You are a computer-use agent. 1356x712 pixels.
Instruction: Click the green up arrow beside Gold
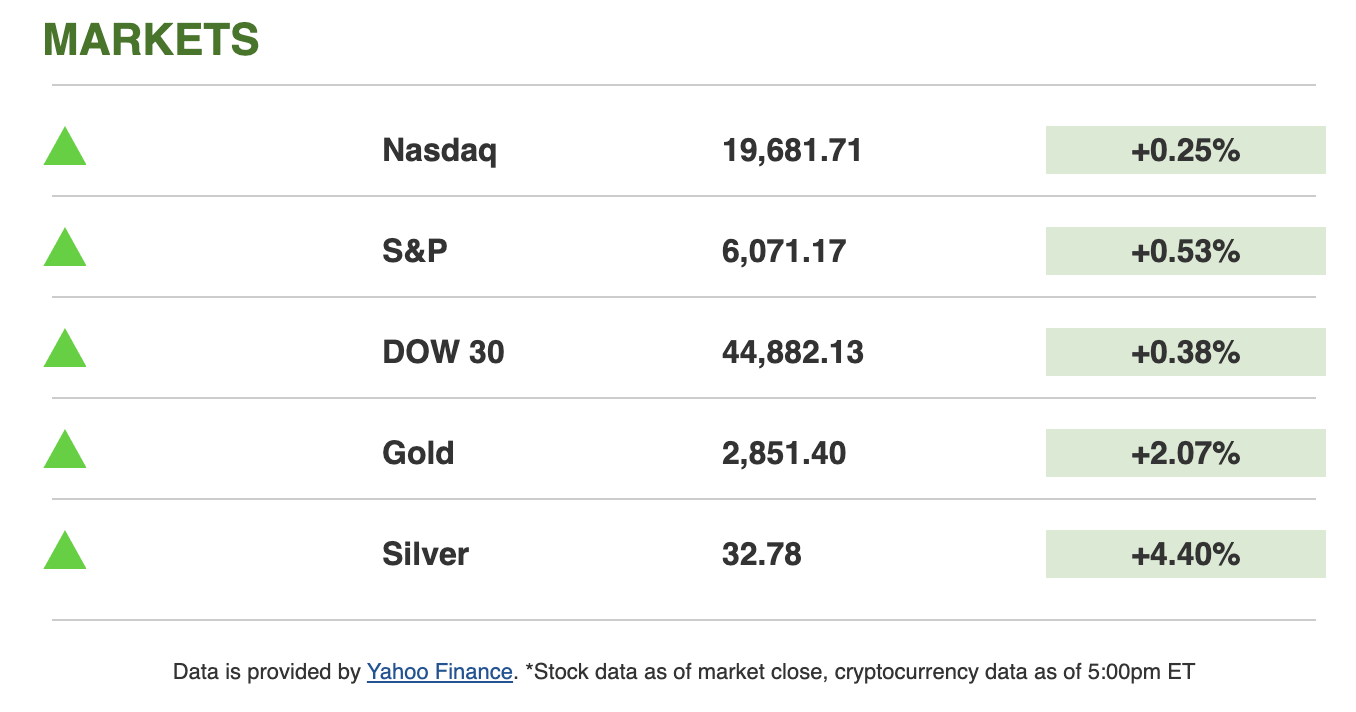pyautogui.click(x=65, y=451)
